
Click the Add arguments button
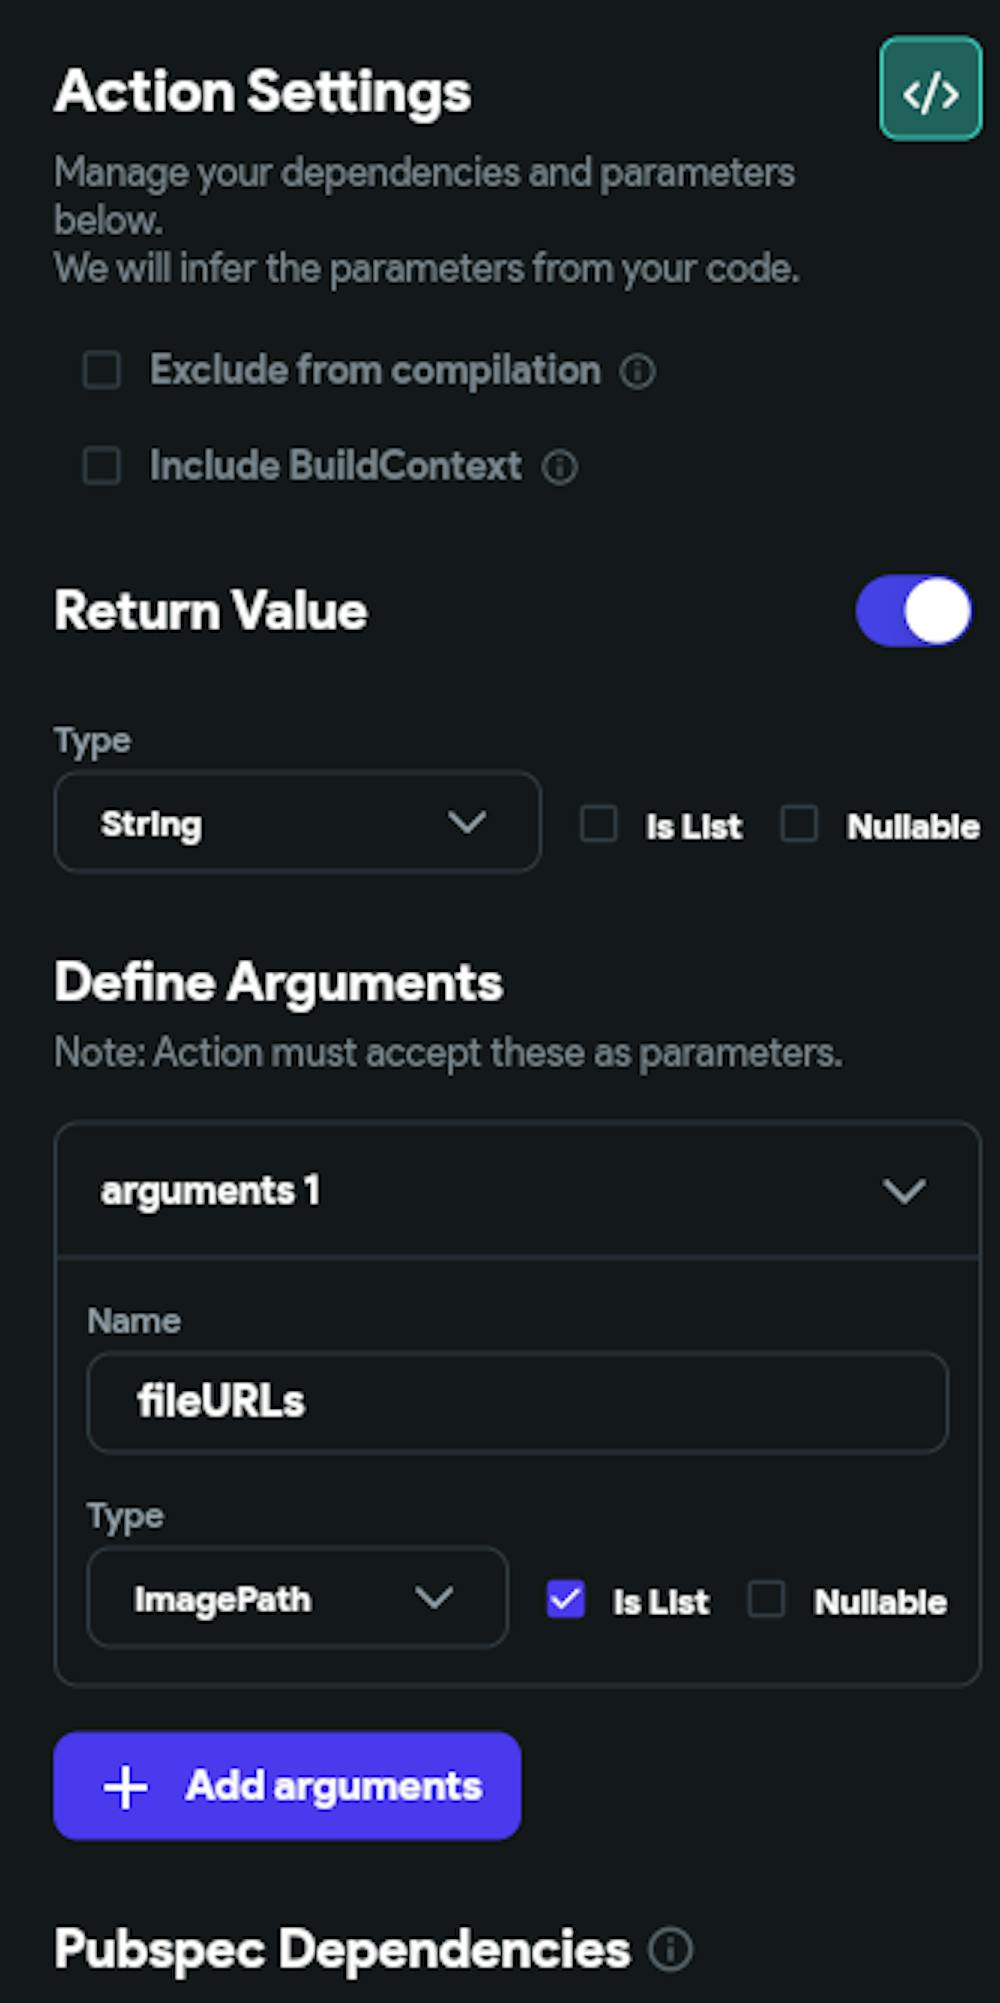pyautogui.click(x=287, y=1786)
